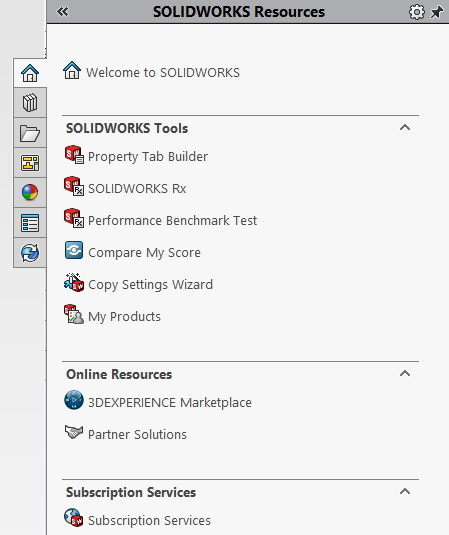
Task: Click the Online Resources section header
Action: pyautogui.click(x=119, y=374)
